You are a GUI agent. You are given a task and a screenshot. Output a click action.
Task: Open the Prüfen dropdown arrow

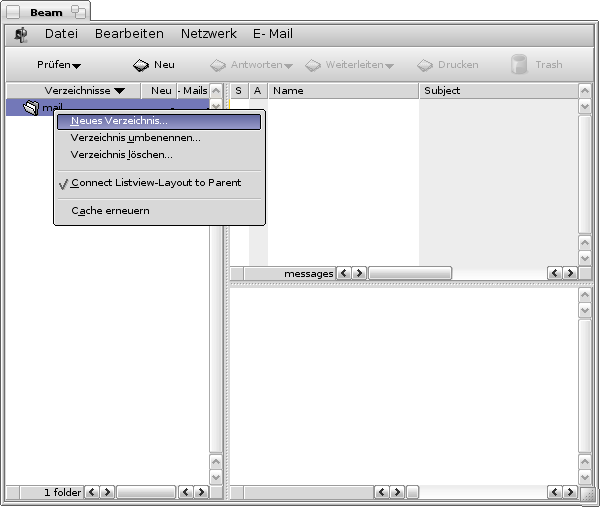click(76, 66)
